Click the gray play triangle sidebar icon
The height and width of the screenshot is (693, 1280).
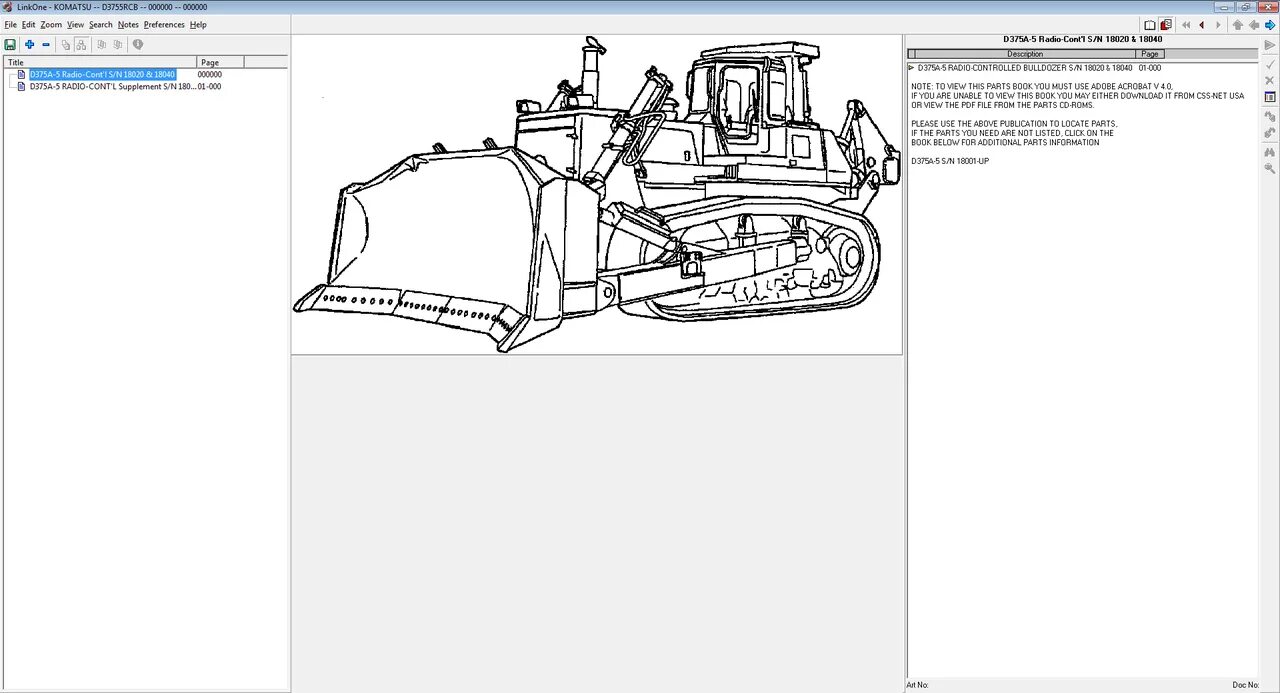pyautogui.click(x=1270, y=45)
